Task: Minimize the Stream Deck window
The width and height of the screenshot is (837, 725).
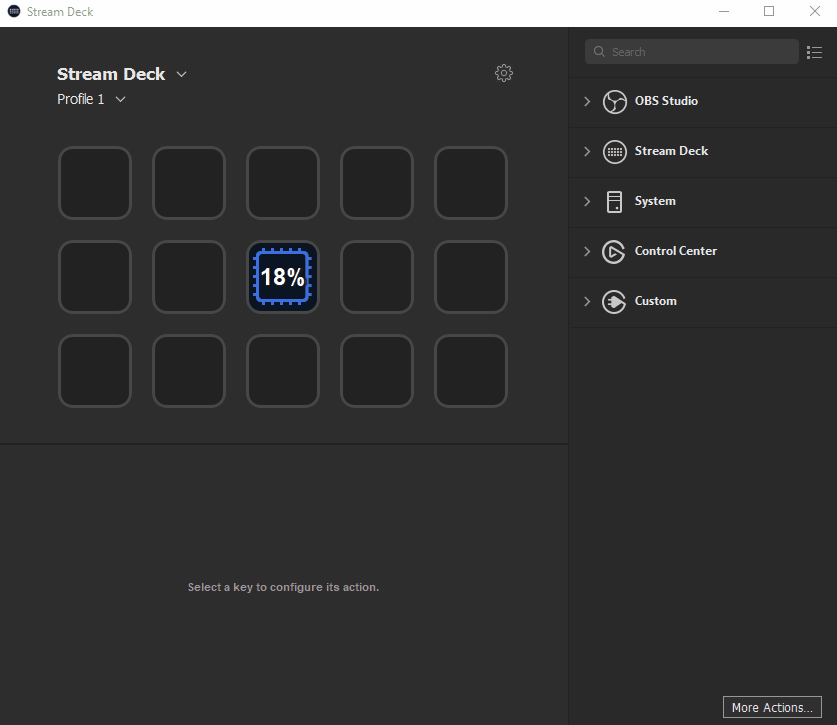Action: (x=724, y=11)
